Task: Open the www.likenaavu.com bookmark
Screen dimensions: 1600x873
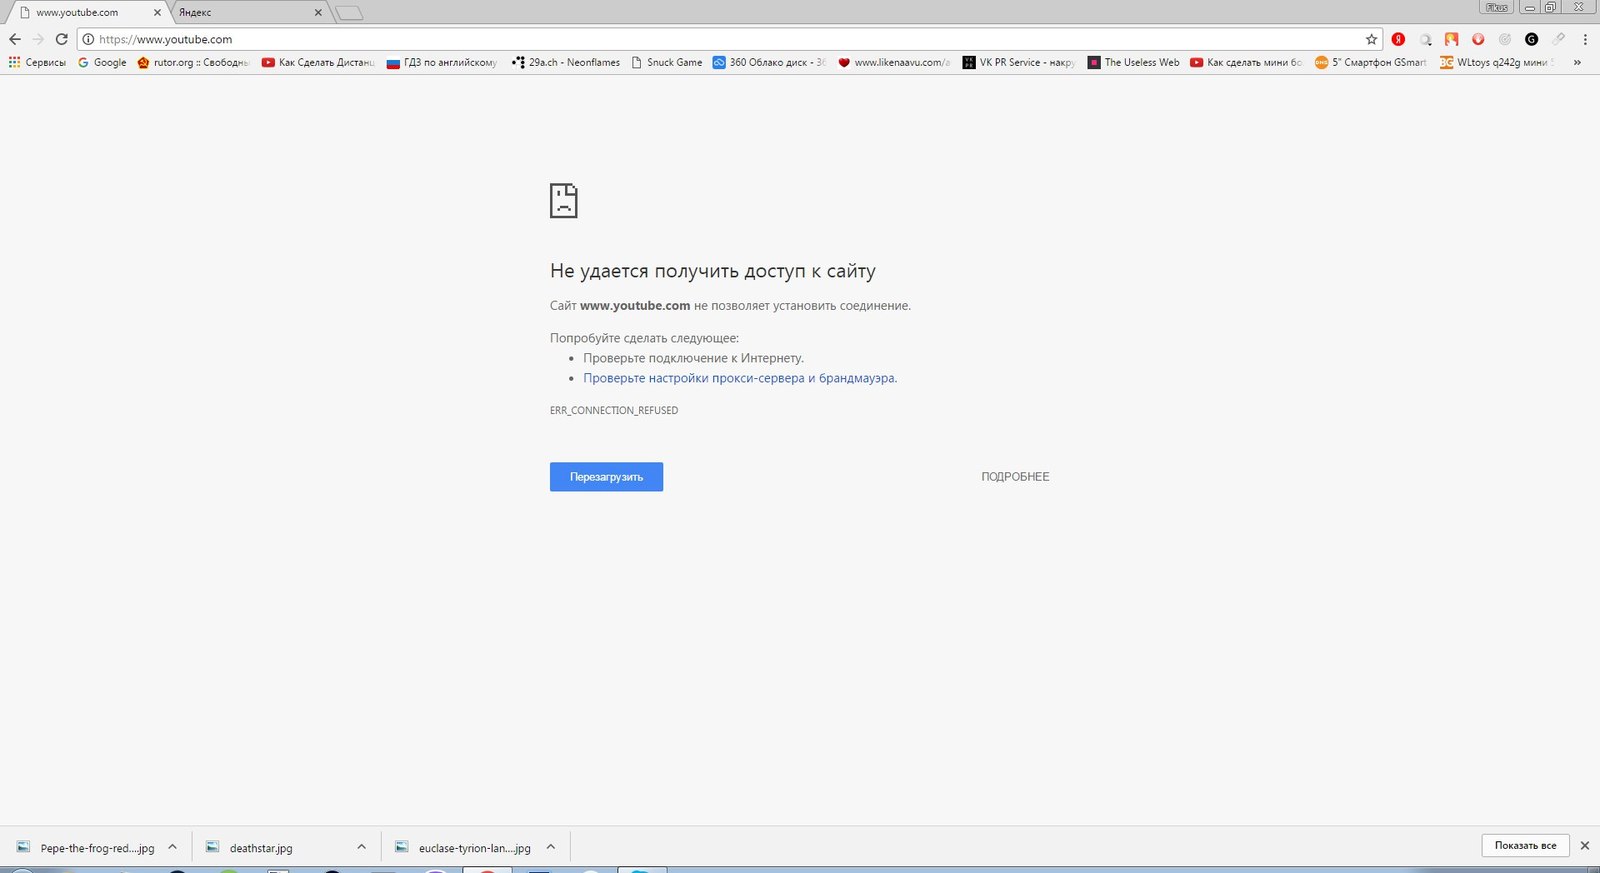Action: click(894, 62)
